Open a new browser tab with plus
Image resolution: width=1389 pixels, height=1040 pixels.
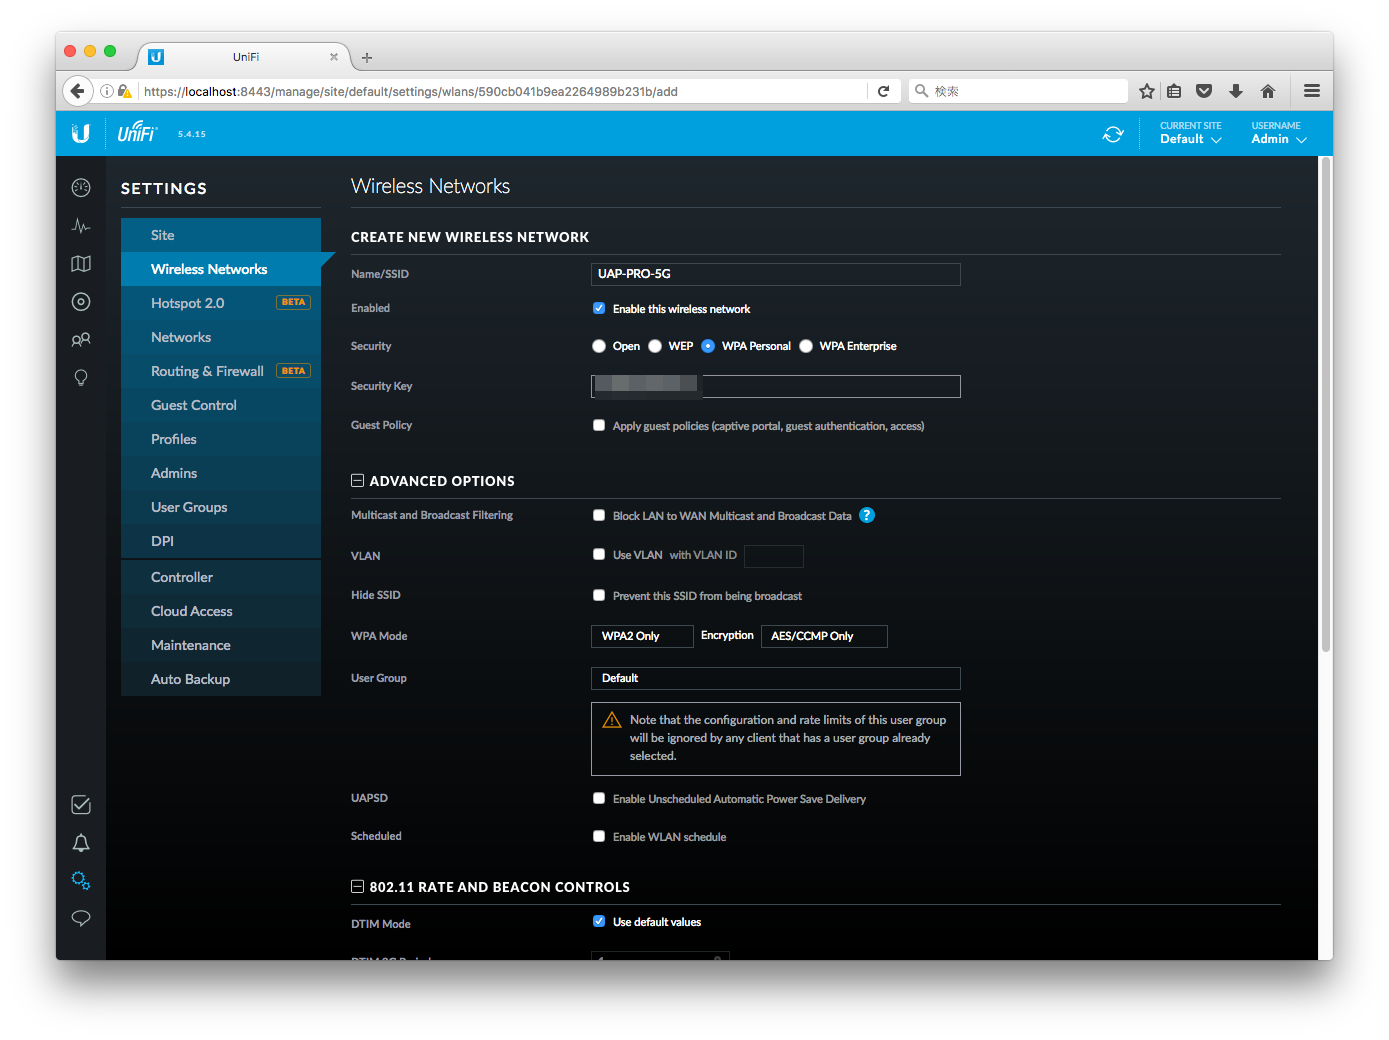(367, 58)
